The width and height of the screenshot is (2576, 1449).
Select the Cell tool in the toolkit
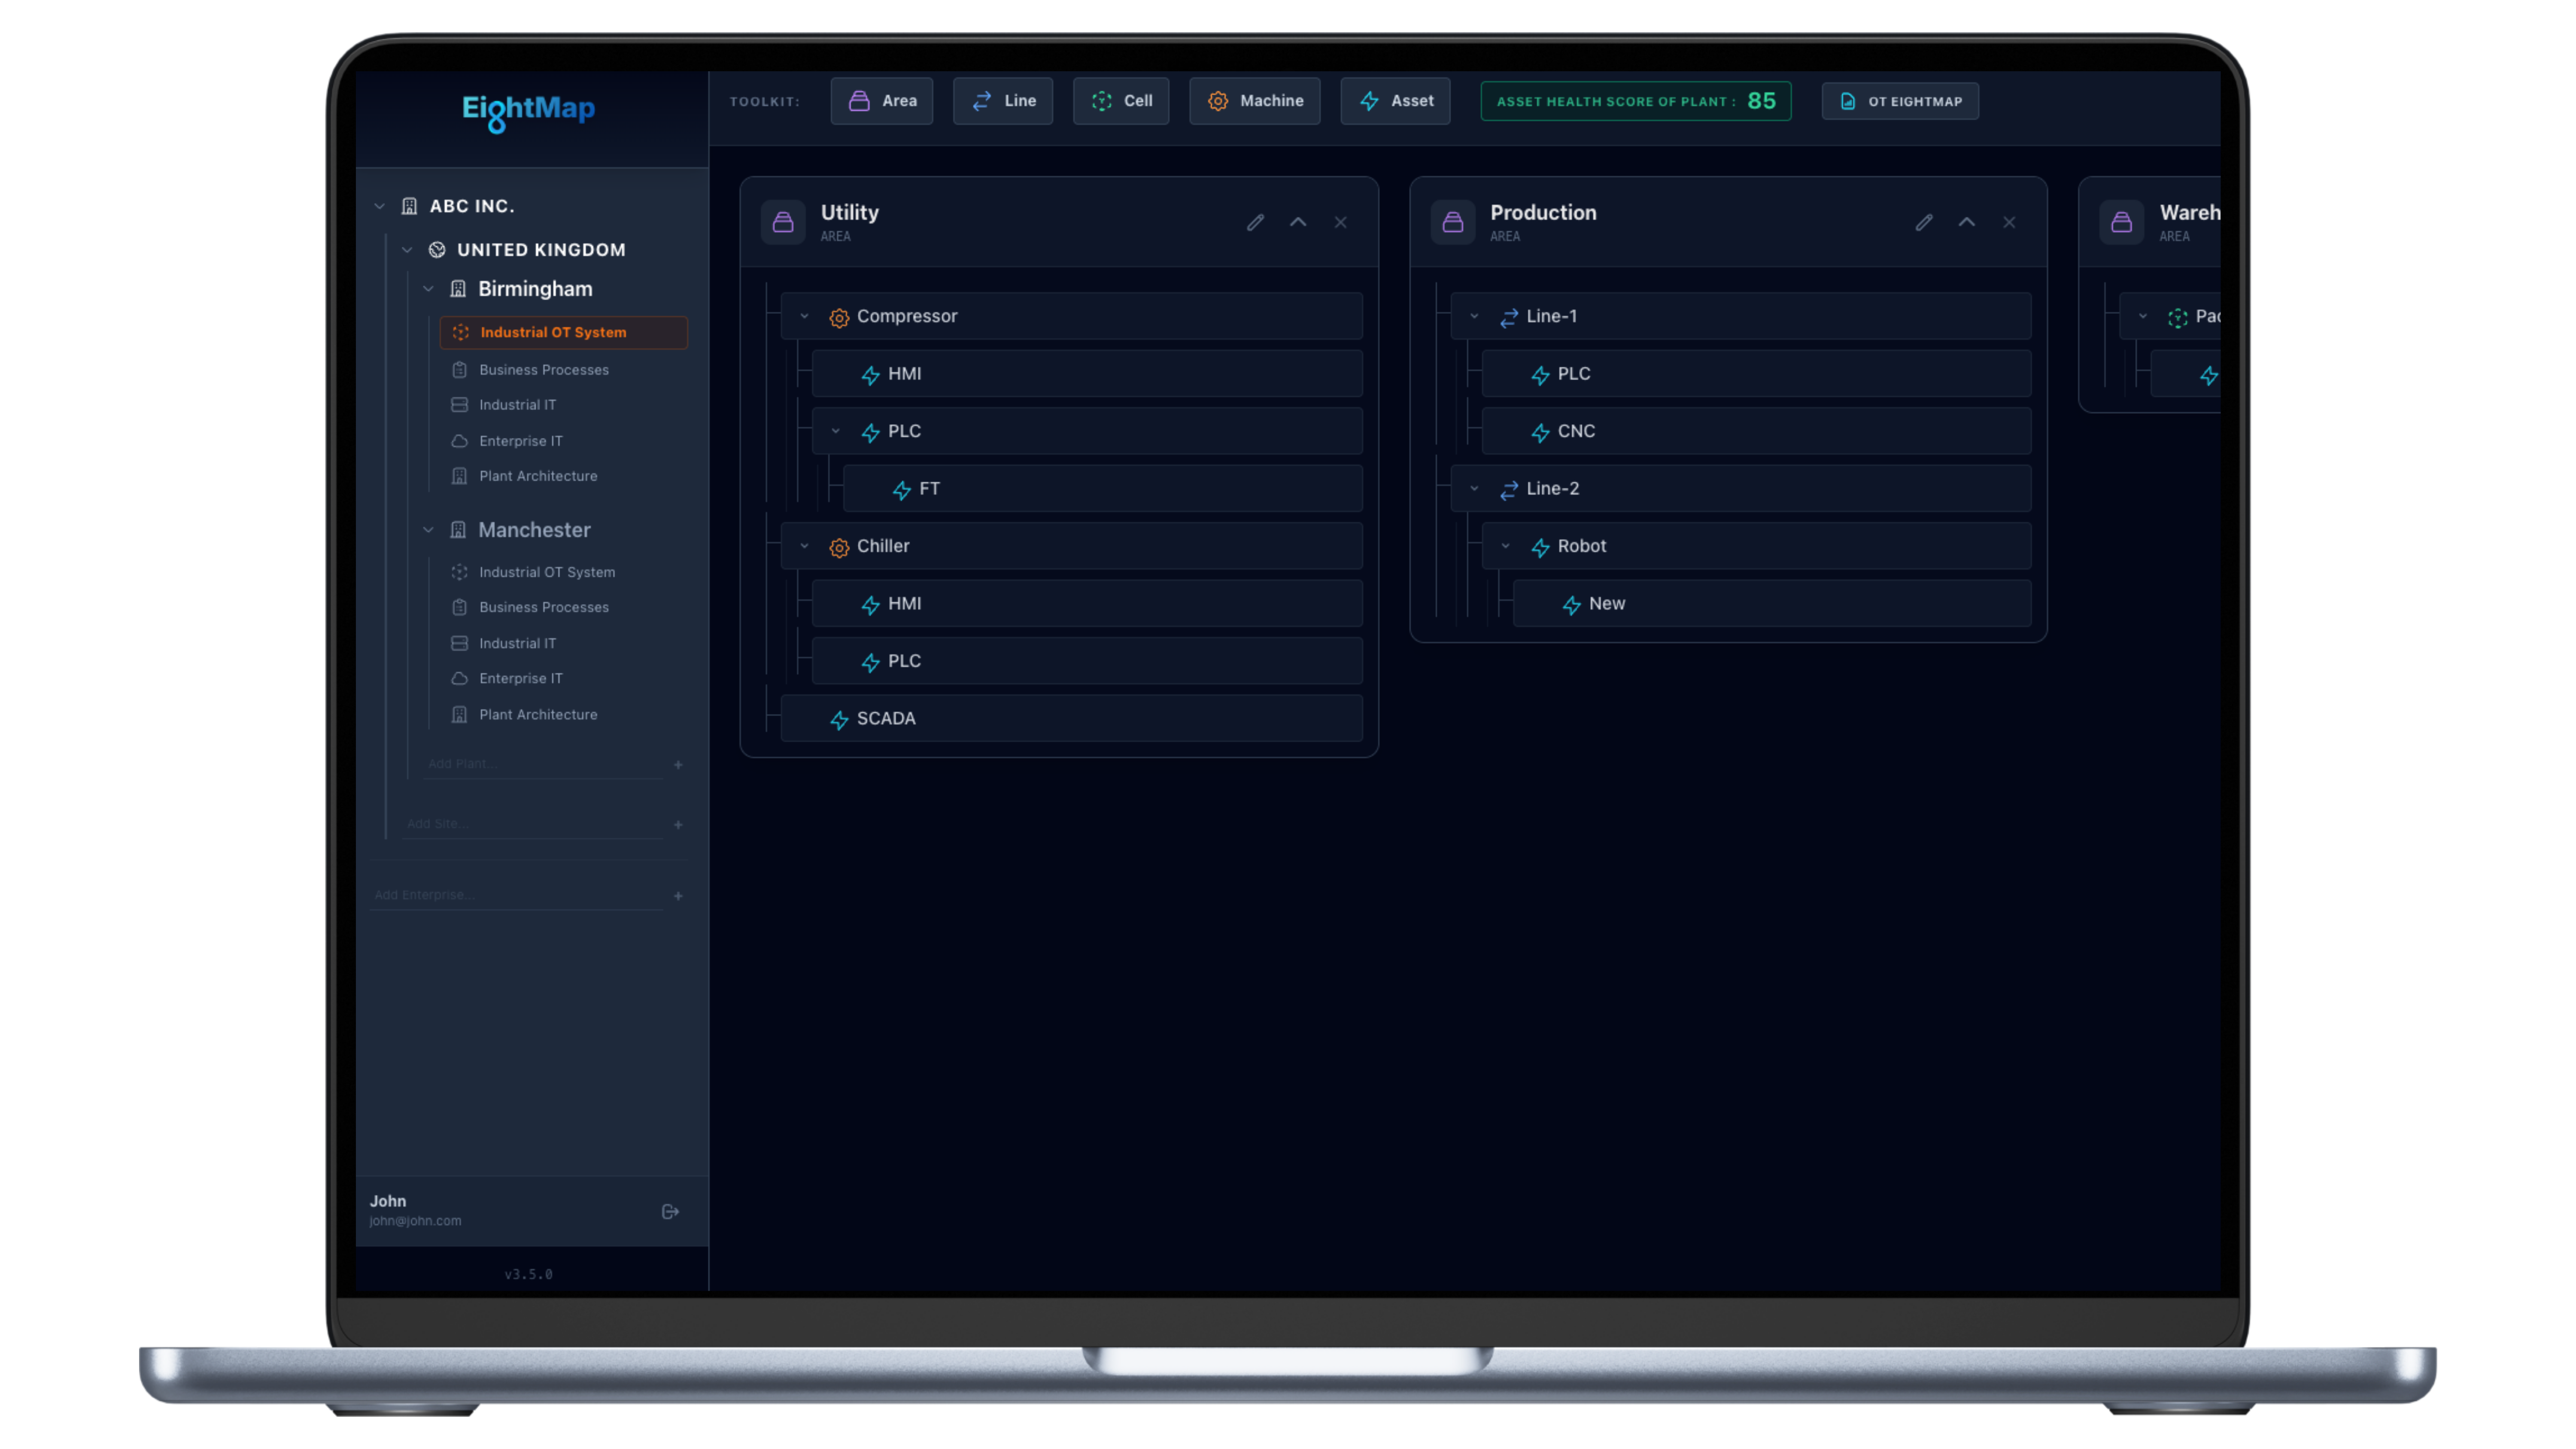coord(1120,101)
